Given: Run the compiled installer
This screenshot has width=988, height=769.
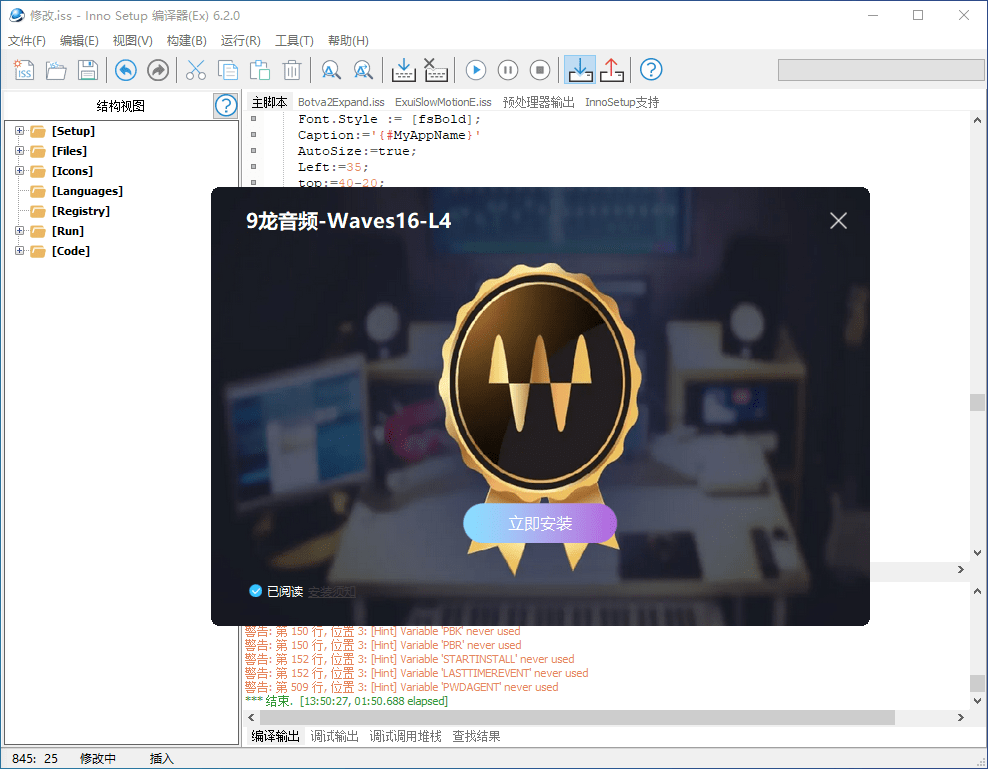Looking at the screenshot, I should click(475, 70).
